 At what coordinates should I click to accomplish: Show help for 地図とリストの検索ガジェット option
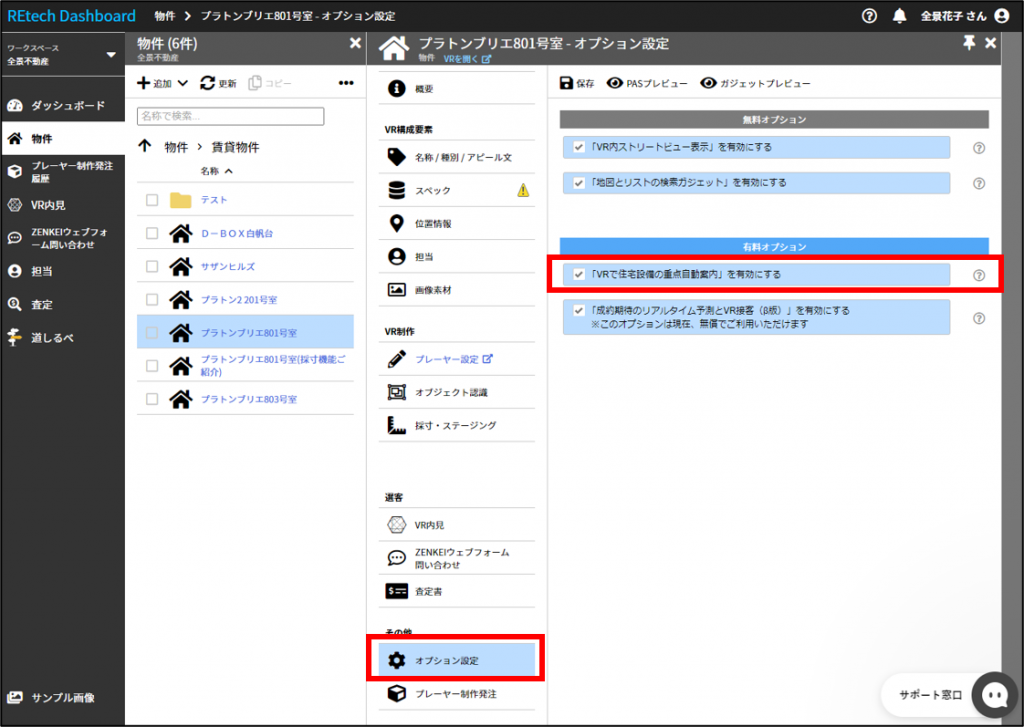click(x=979, y=184)
